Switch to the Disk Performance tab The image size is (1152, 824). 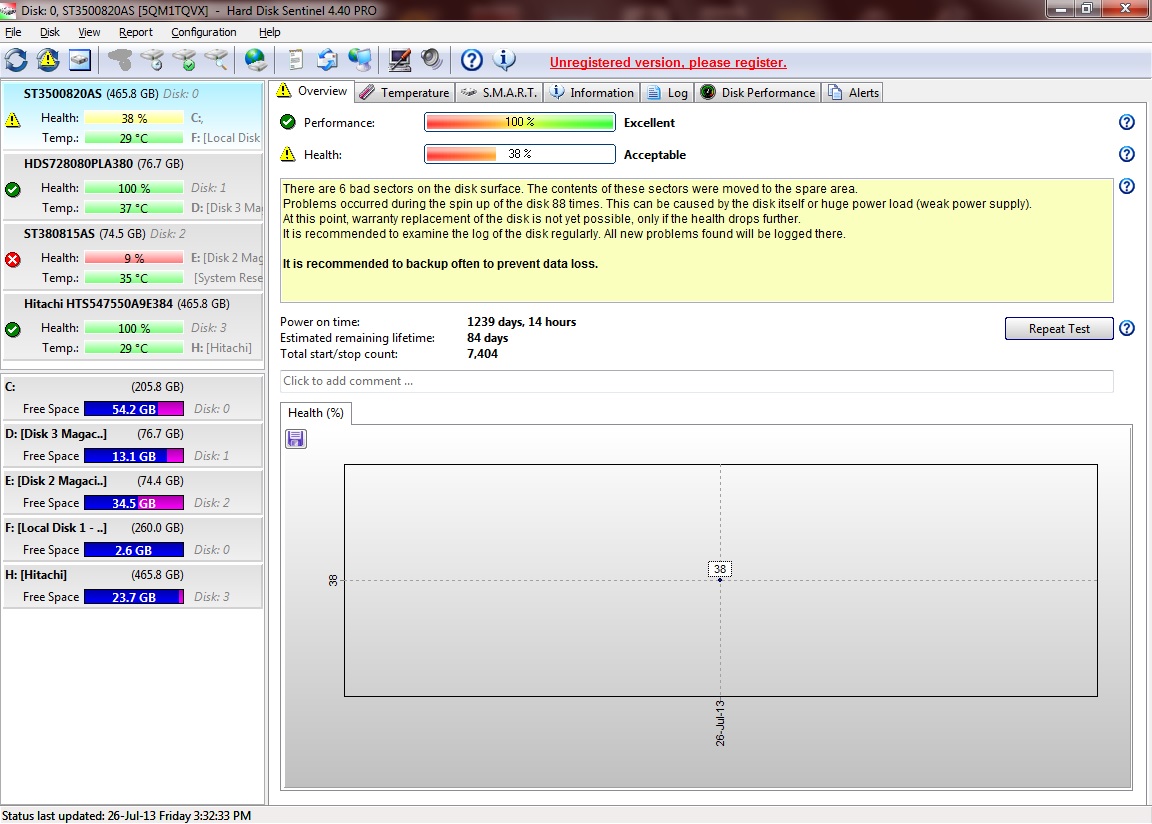757,93
